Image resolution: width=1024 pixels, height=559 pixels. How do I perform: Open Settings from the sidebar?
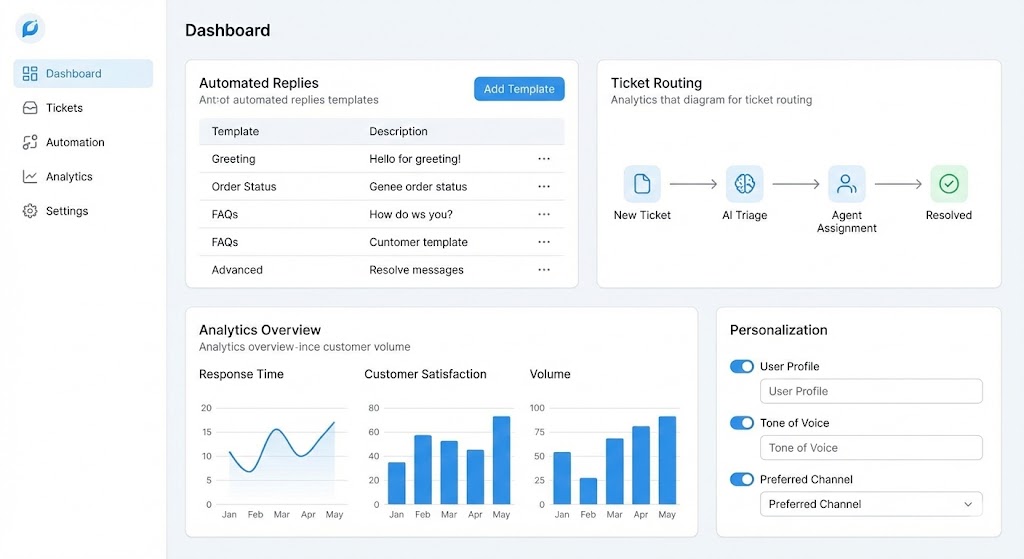point(83,211)
